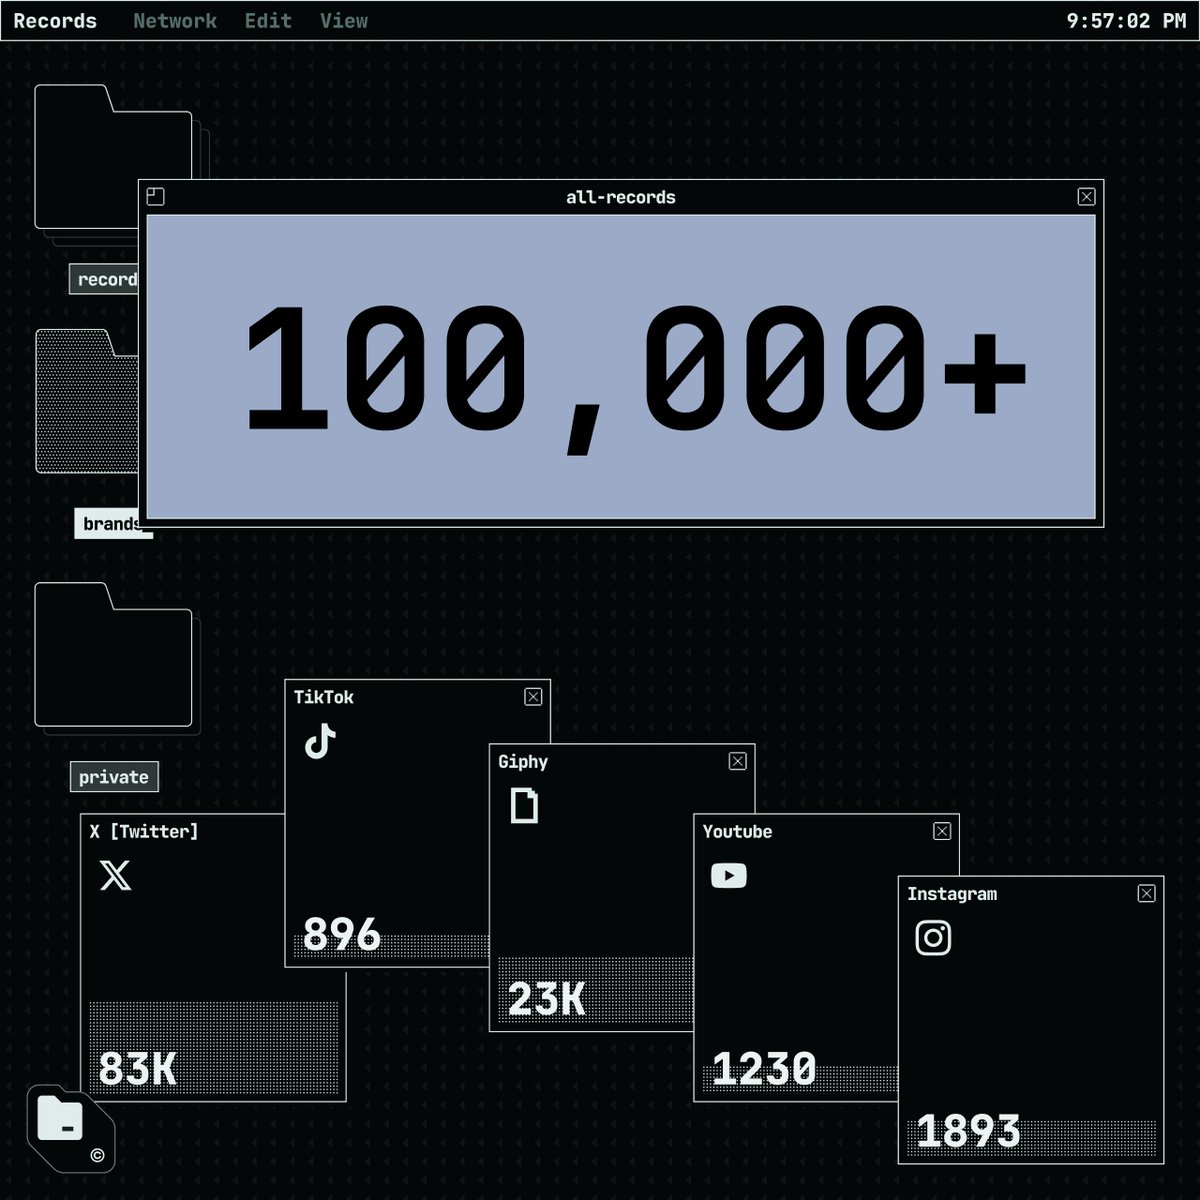Image resolution: width=1200 pixels, height=1200 pixels.
Task: Click the X logo icon
Action: [x=116, y=876]
